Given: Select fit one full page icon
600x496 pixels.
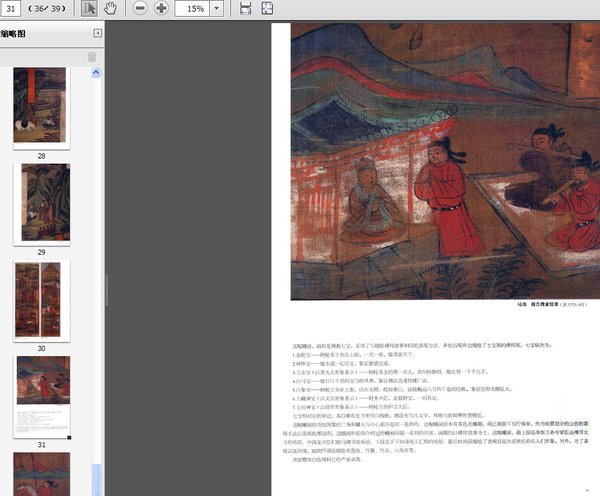Looking at the screenshot, I should 267,8.
